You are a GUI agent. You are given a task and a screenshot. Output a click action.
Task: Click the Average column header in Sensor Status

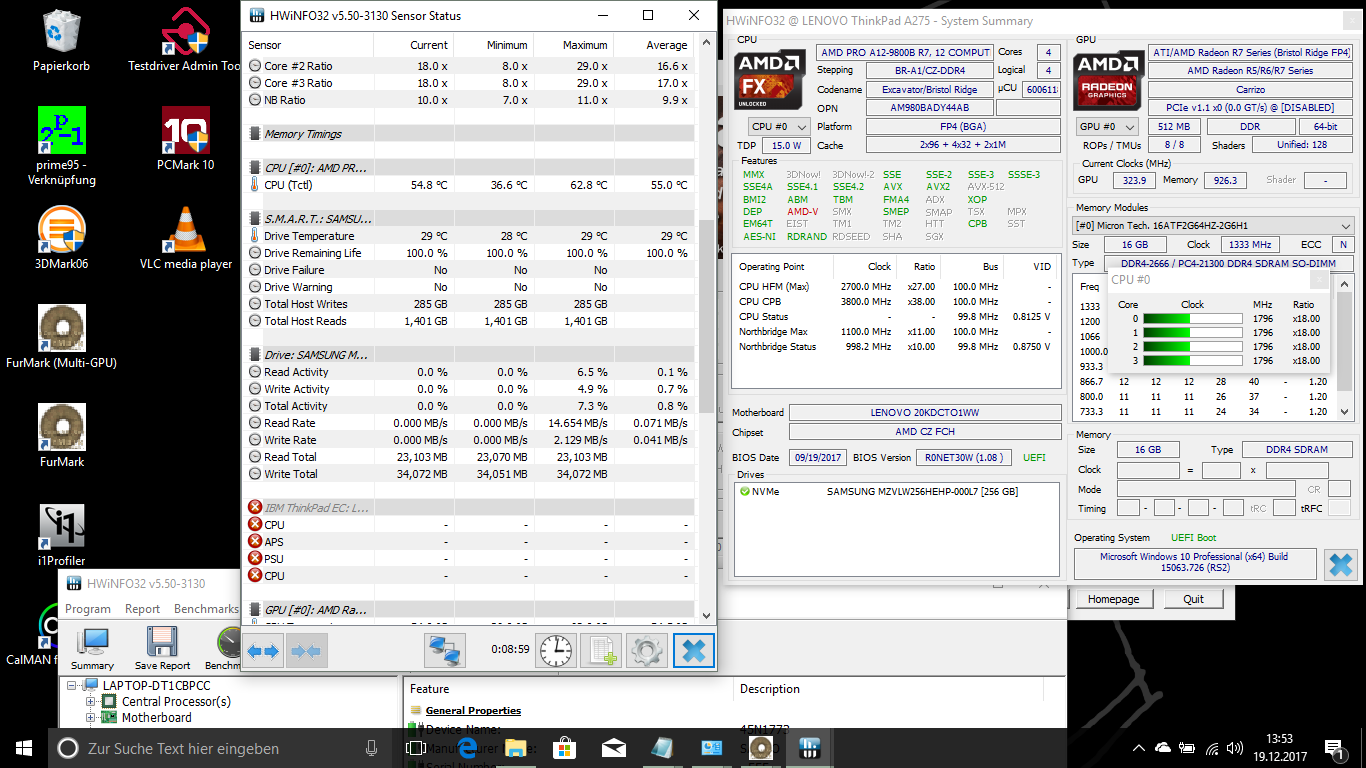pos(653,45)
